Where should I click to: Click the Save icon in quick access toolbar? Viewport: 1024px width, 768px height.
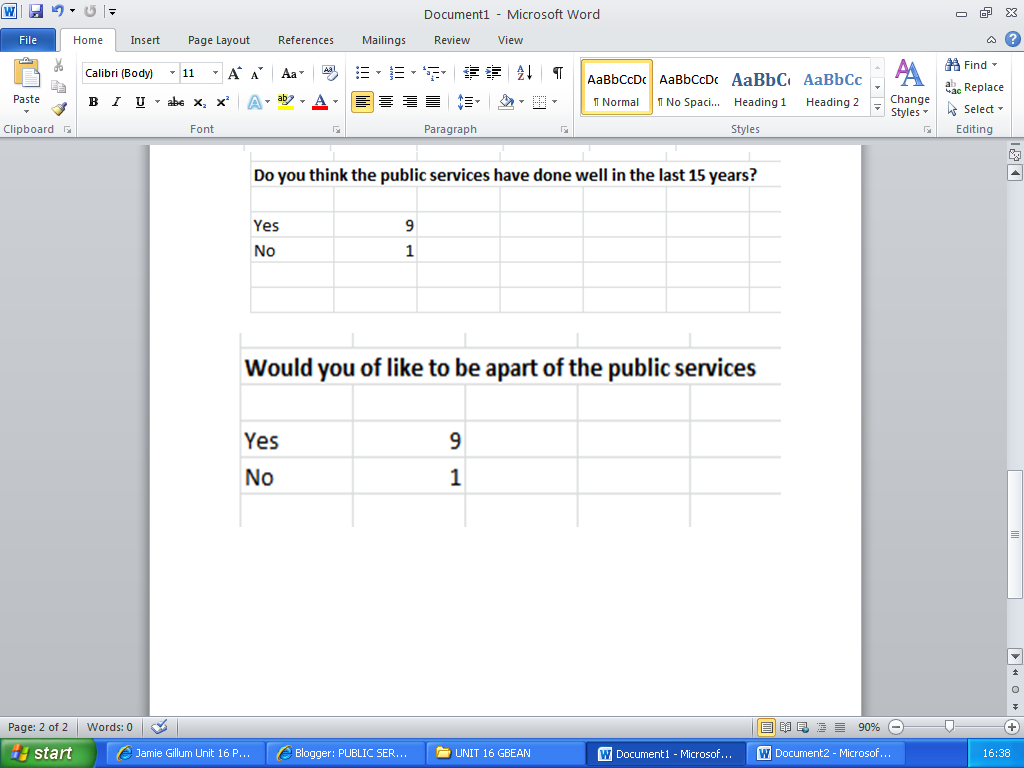(36, 11)
